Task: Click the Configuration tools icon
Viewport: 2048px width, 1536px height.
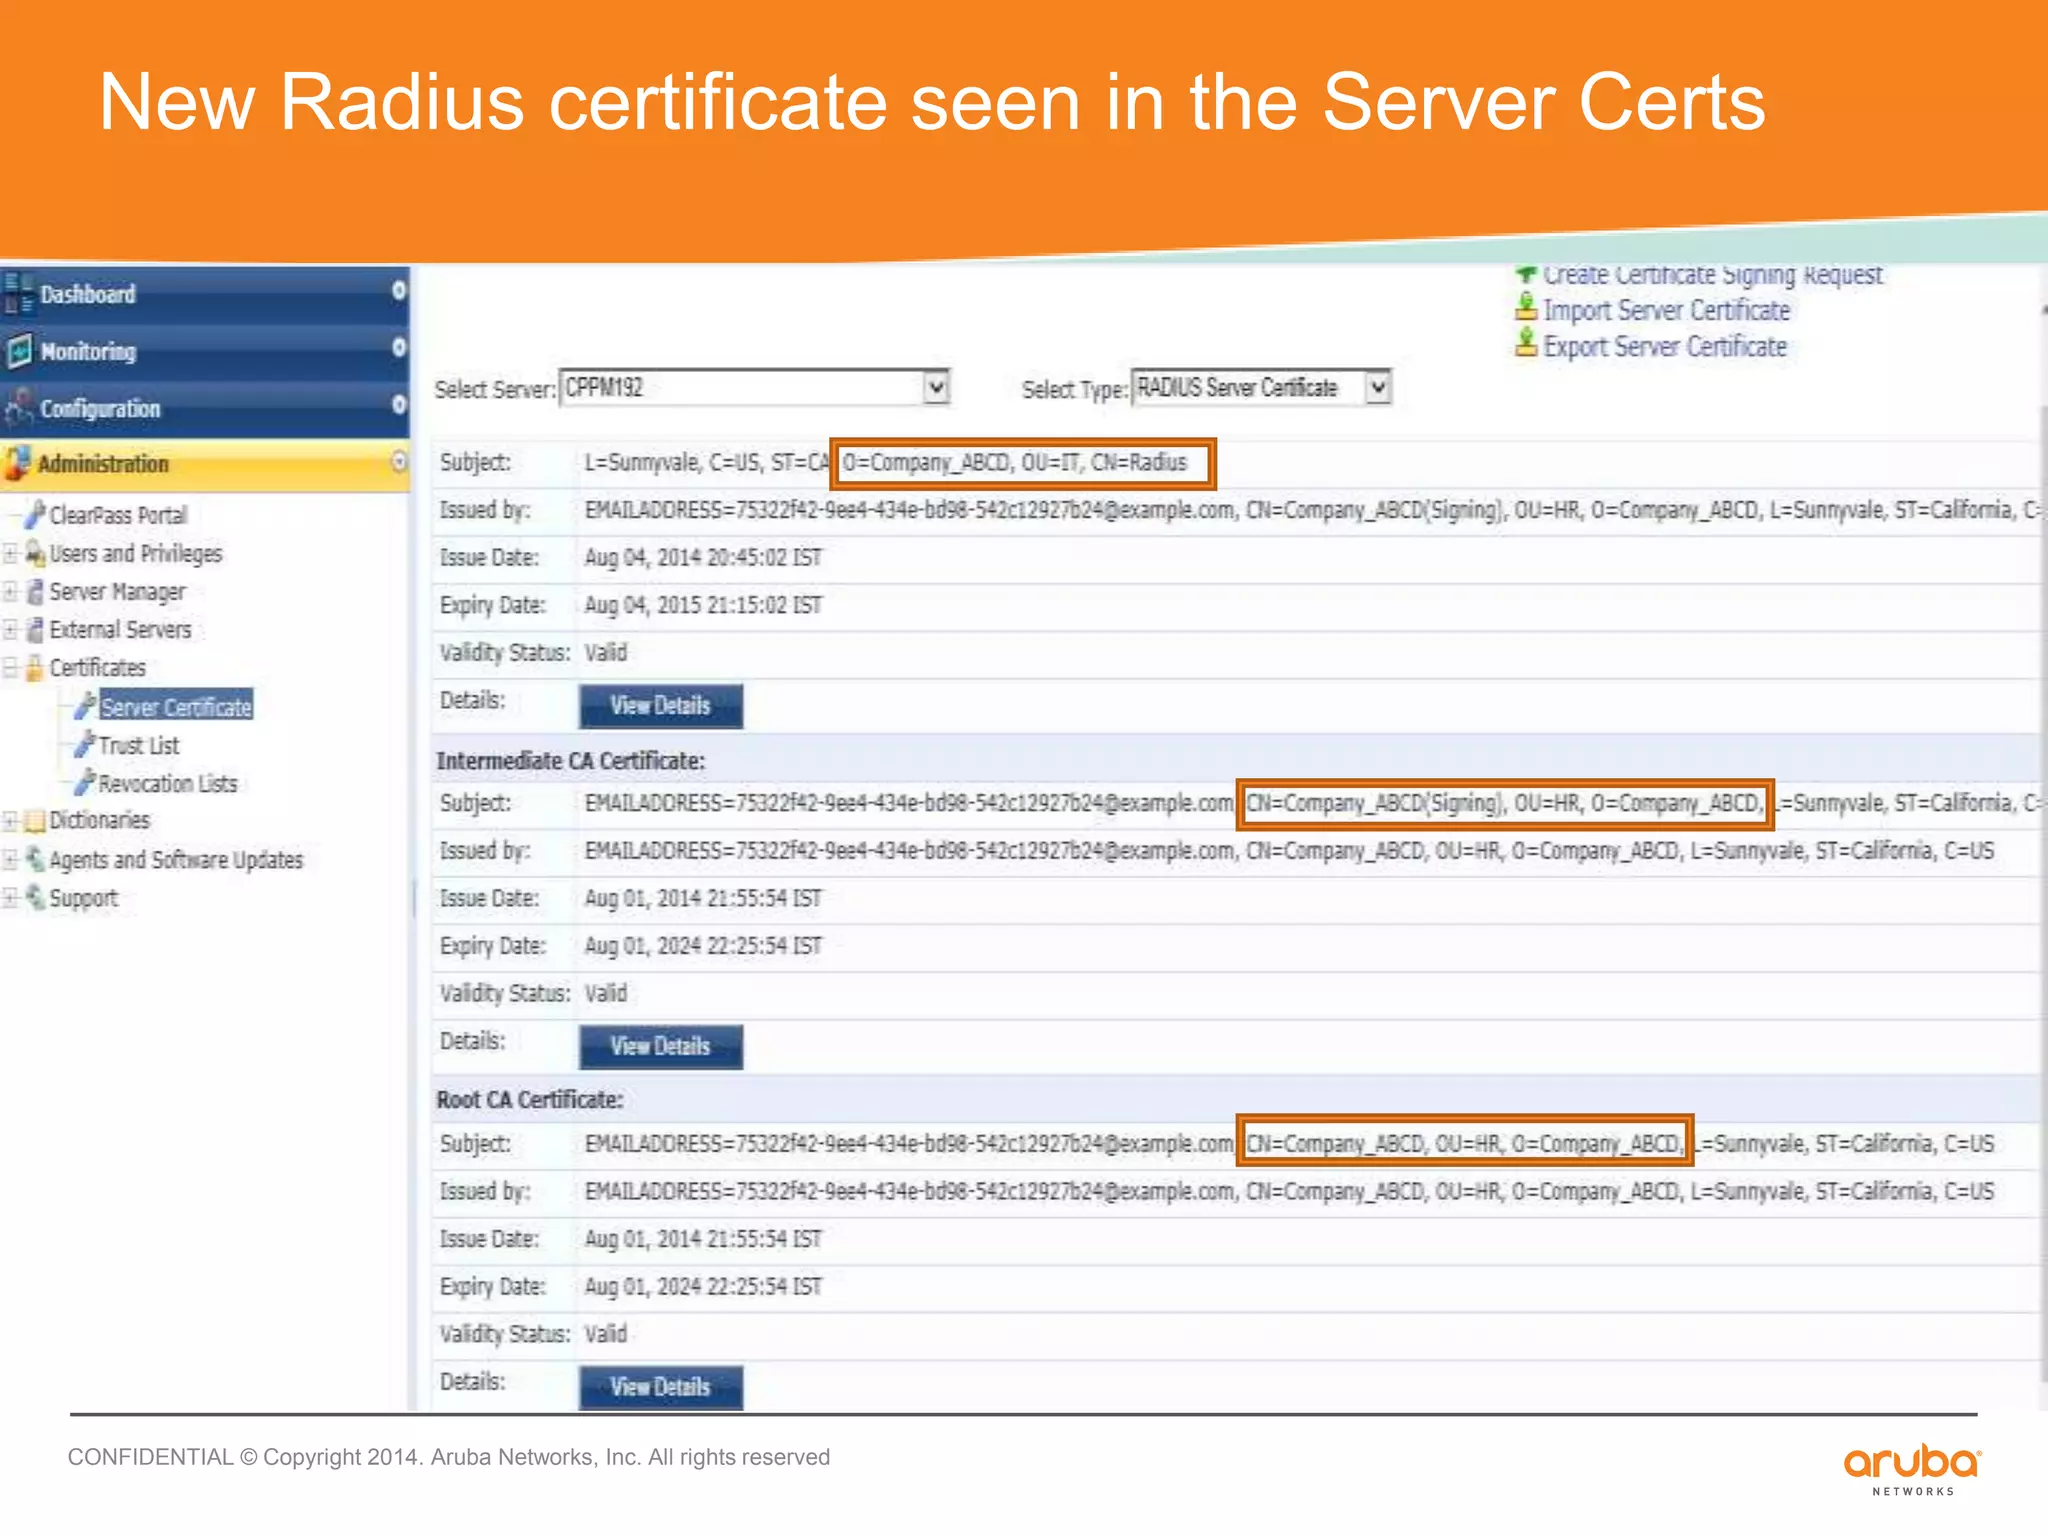Action: pyautogui.click(x=19, y=408)
